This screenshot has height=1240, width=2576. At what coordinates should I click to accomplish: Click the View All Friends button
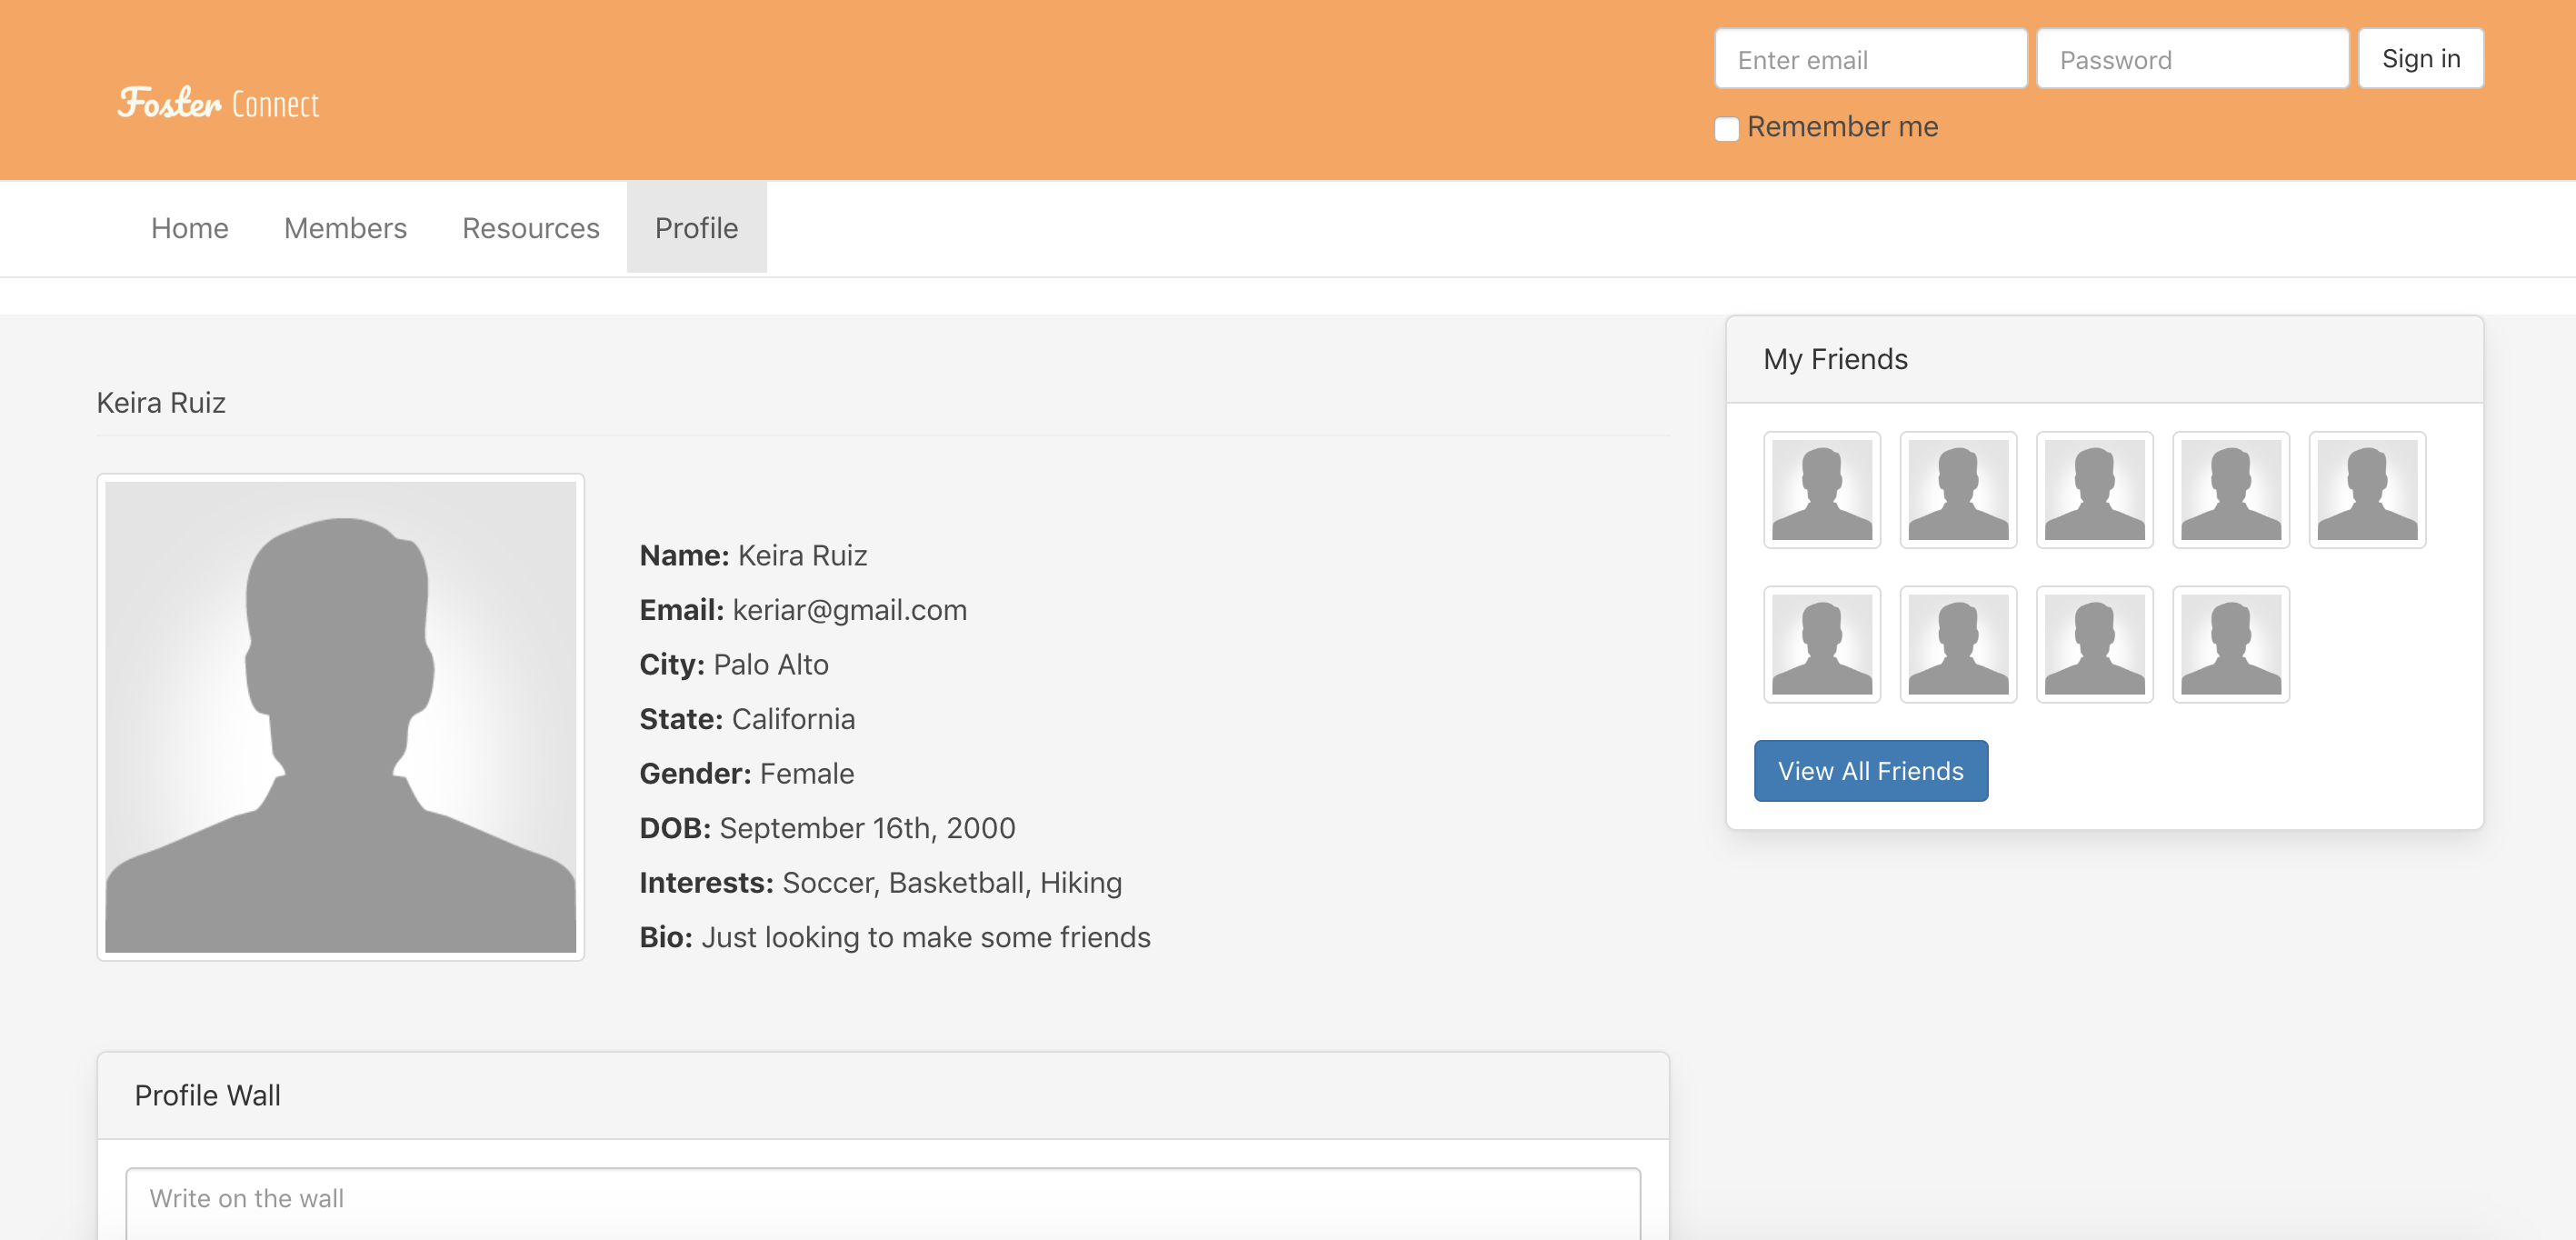[1870, 771]
